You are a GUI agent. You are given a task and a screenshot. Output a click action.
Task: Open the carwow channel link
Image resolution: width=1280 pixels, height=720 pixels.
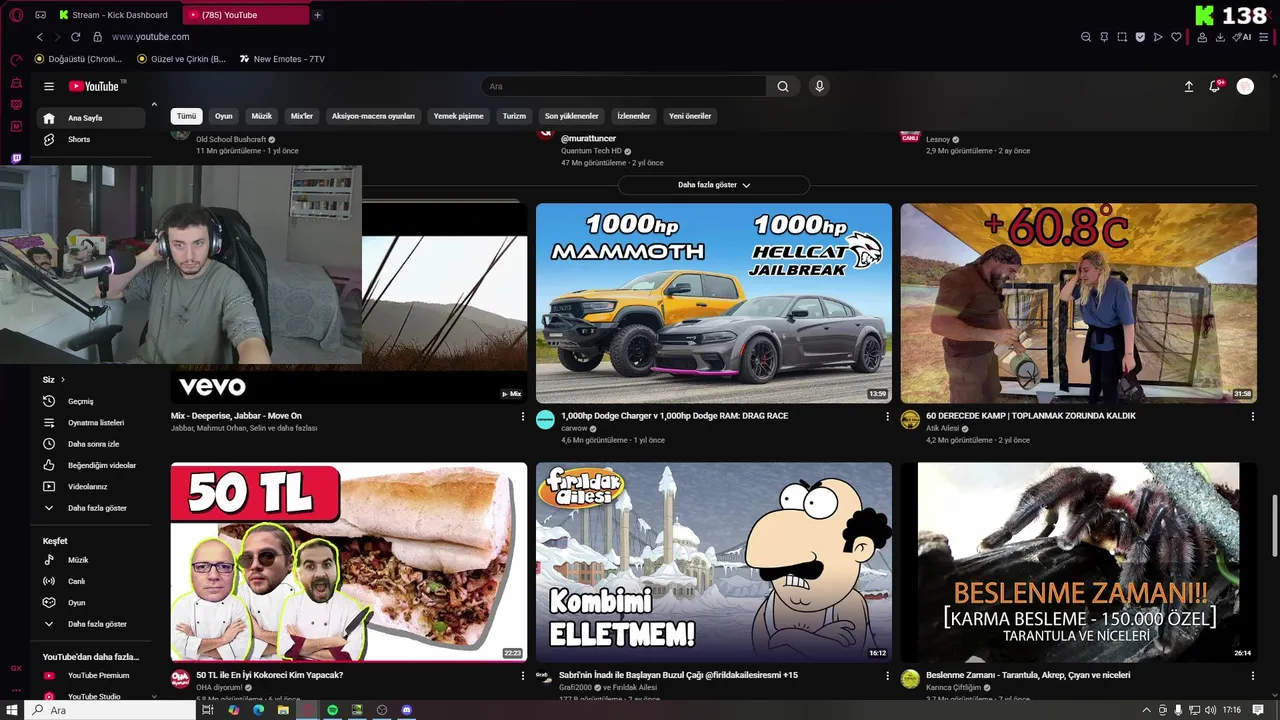tap(574, 428)
